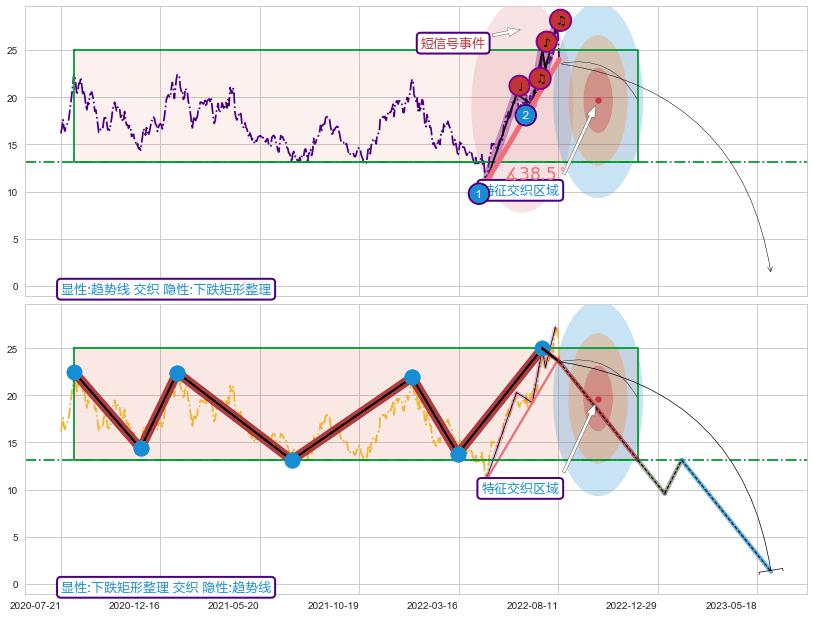Click the lowest red quarter-note marker

coord(519,87)
